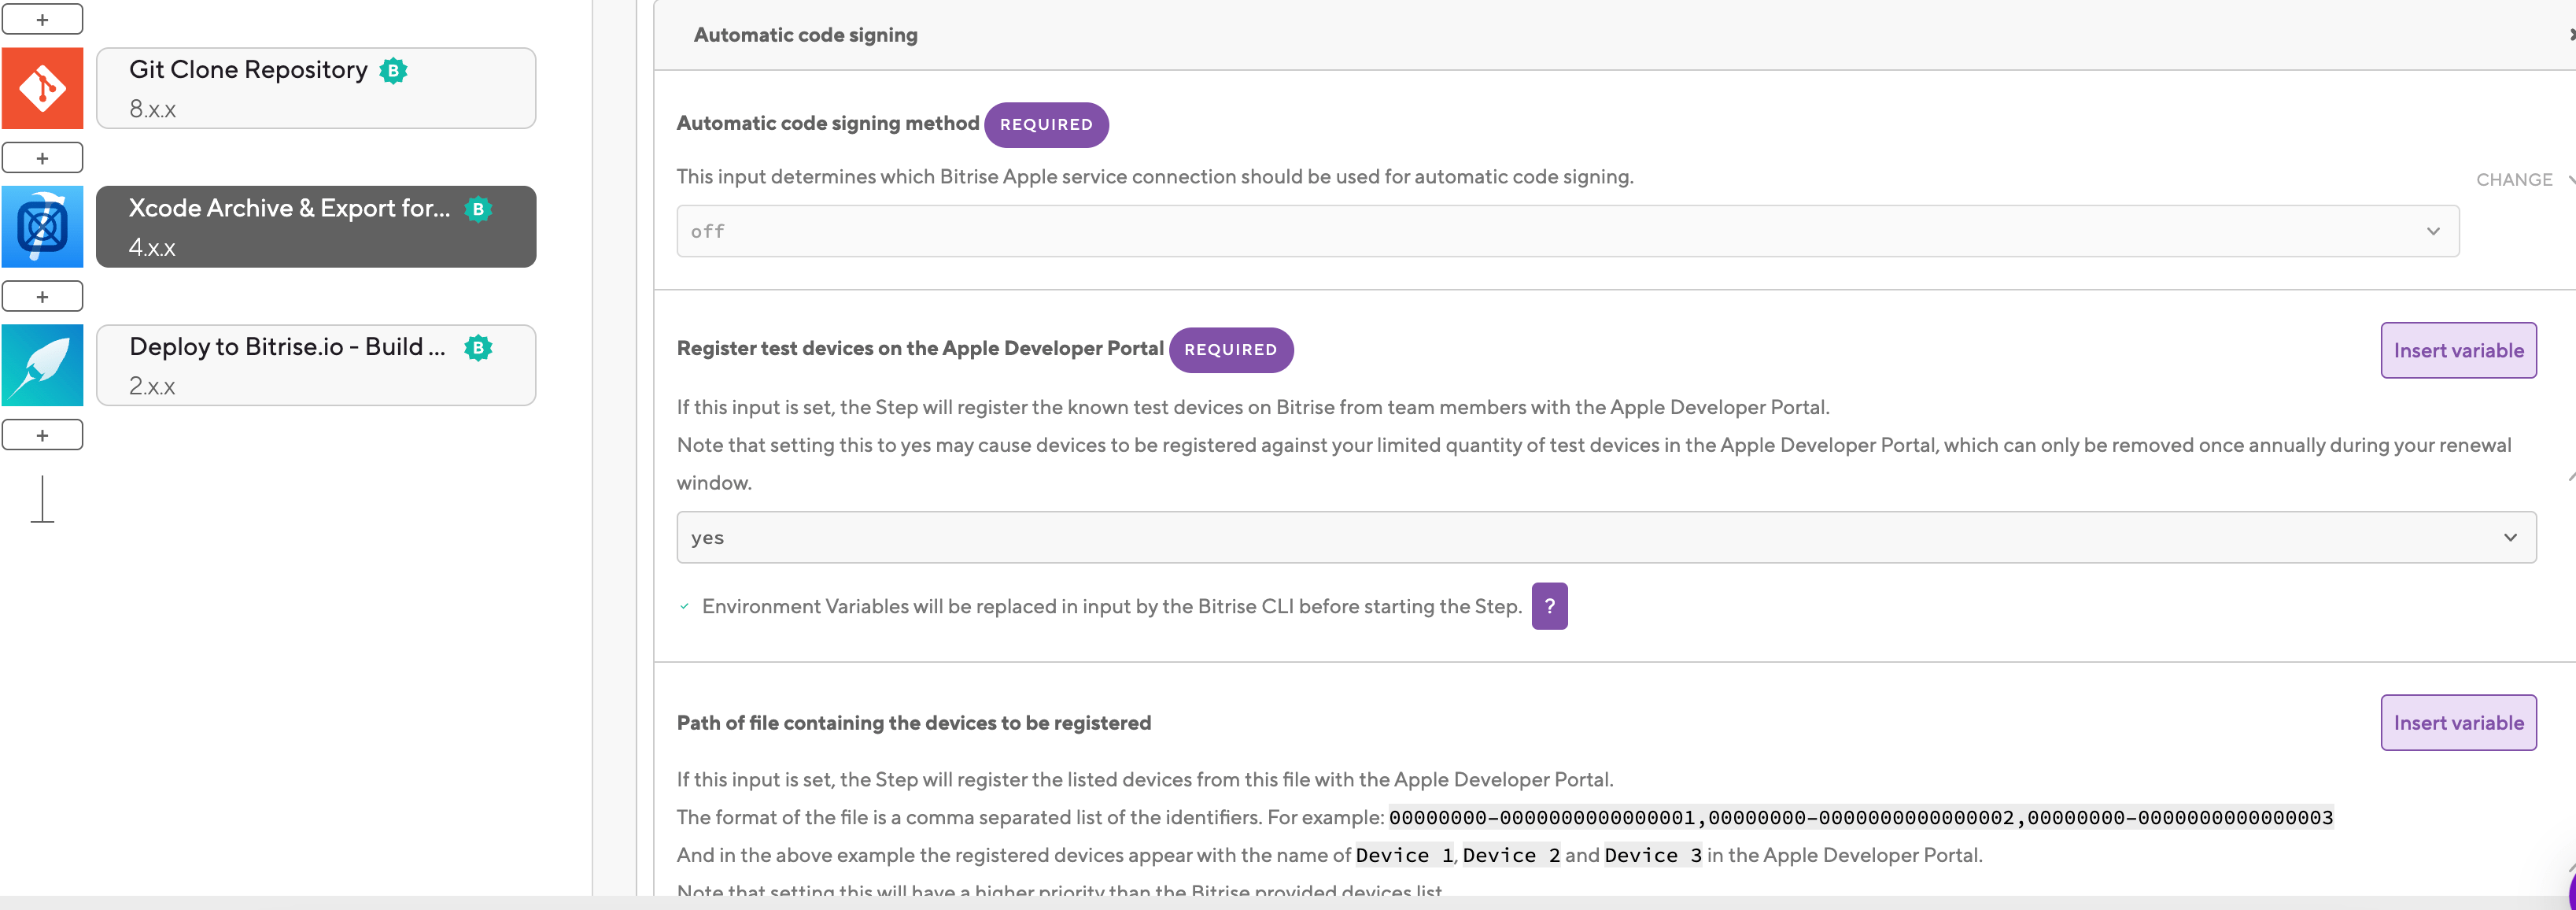Screen dimensions: 2576x910
Task: Add step between Xcode Archive and Deploy
Action: tap(42, 296)
